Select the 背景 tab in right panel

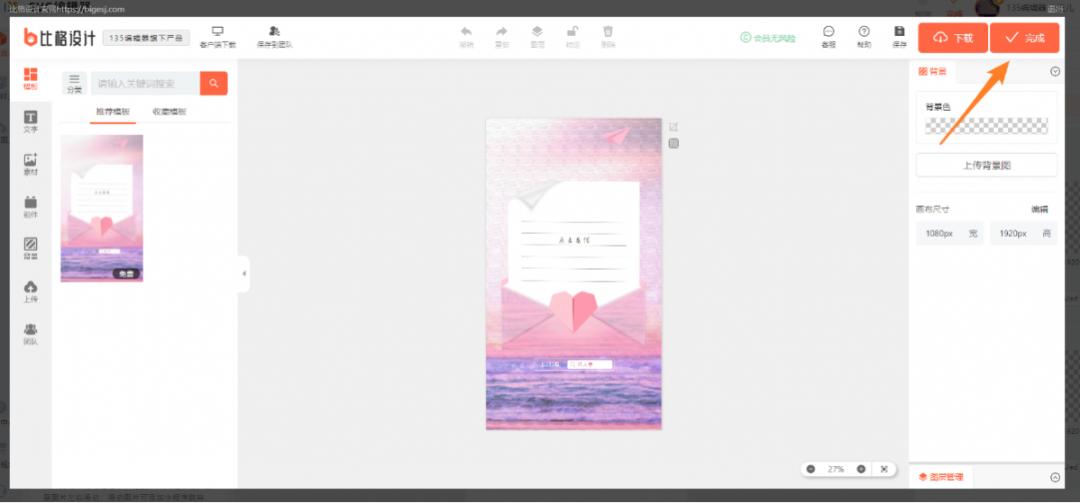tap(933, 71)
